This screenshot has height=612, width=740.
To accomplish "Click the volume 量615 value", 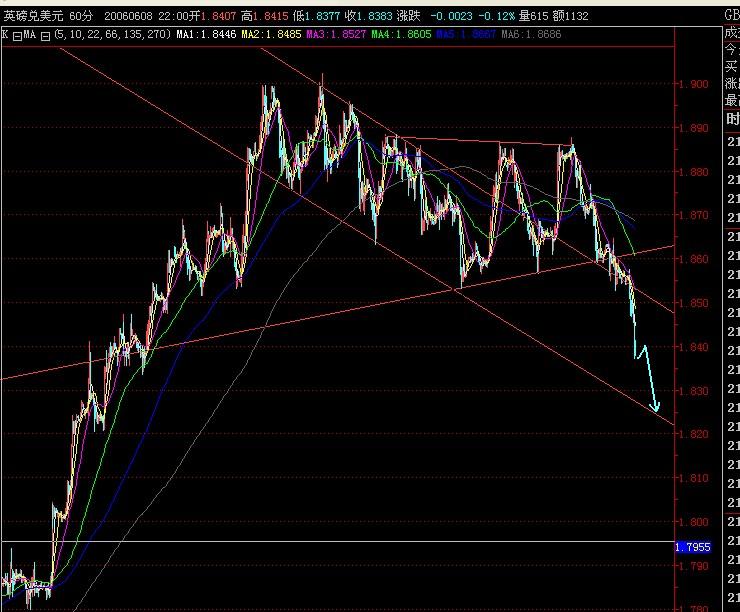I will click(x=533, y=17).
